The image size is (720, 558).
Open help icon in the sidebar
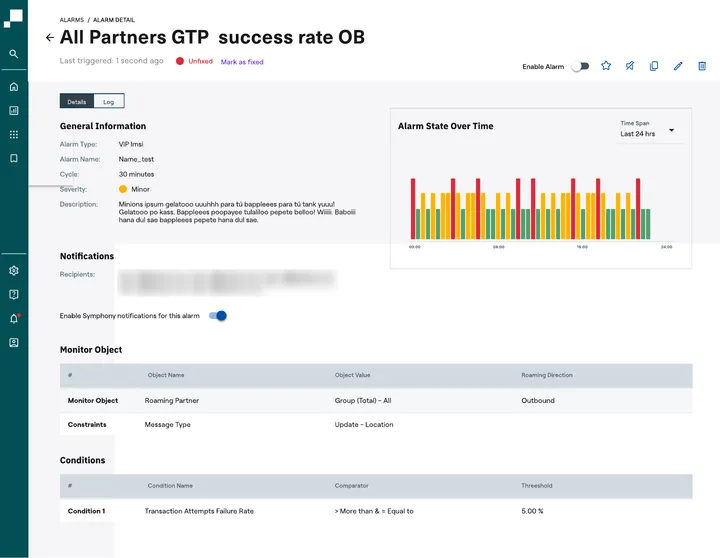tap(14, 294)
